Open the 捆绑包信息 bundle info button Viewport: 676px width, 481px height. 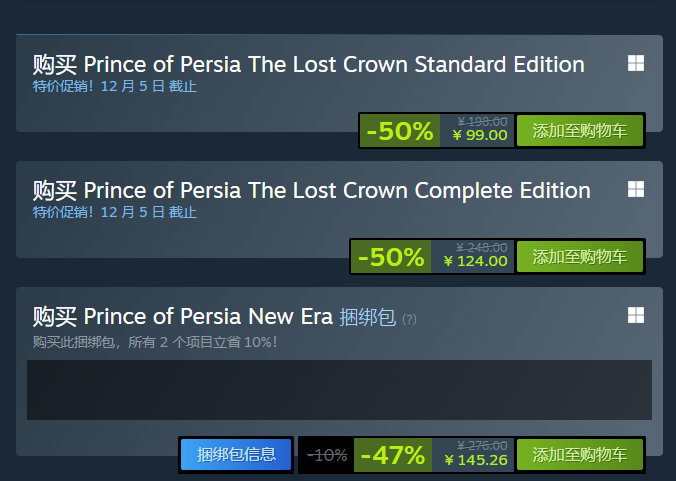pyautogui.click(x=236, y=455)
